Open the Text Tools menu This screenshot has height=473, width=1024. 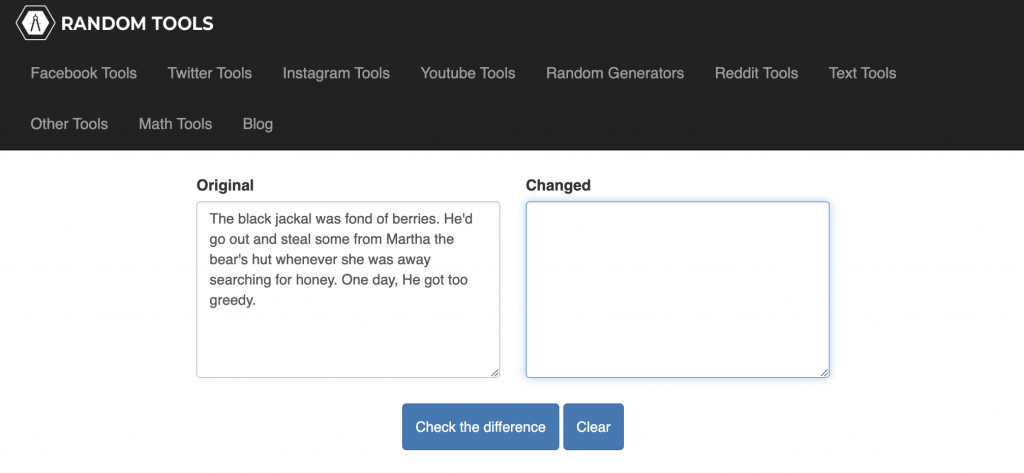tap(862, 73)
